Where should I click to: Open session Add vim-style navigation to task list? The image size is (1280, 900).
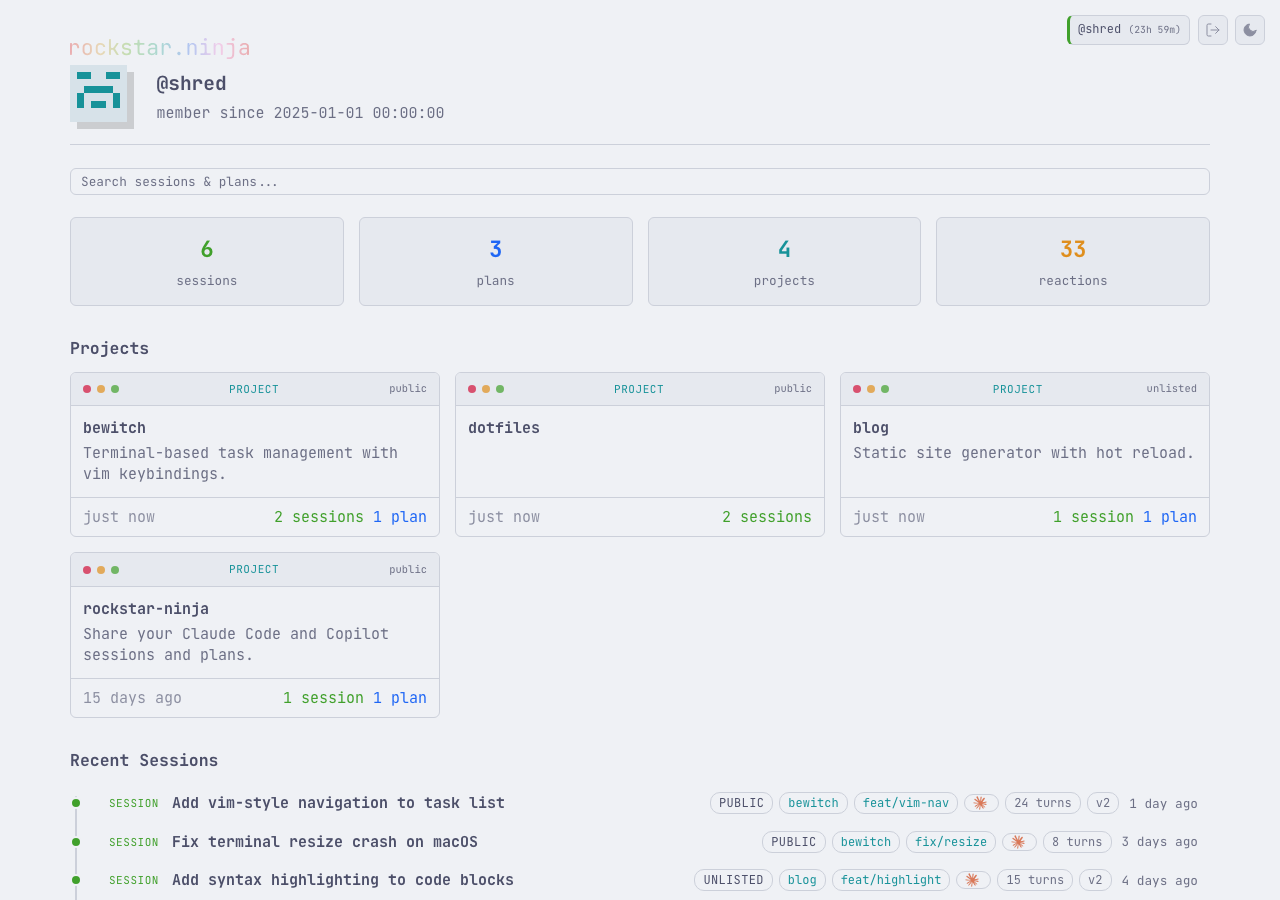point(338,802)
